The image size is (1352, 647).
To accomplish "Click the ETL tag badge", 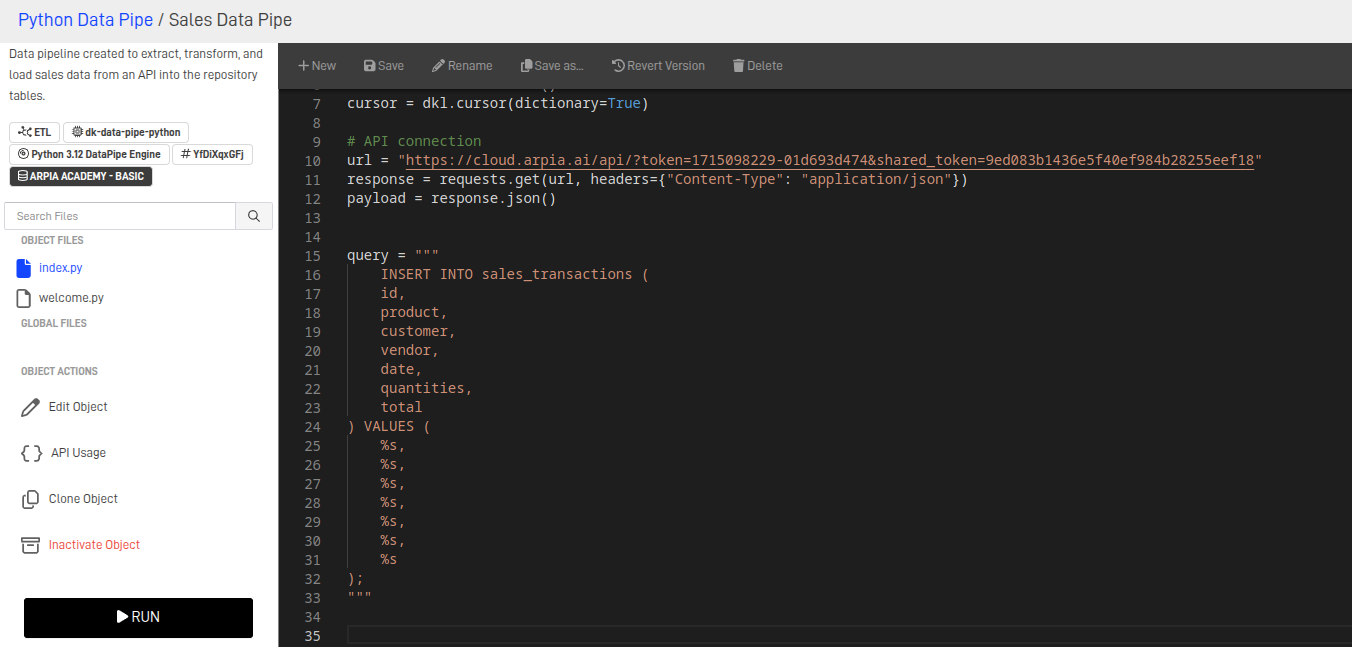I will coord(34,132).
